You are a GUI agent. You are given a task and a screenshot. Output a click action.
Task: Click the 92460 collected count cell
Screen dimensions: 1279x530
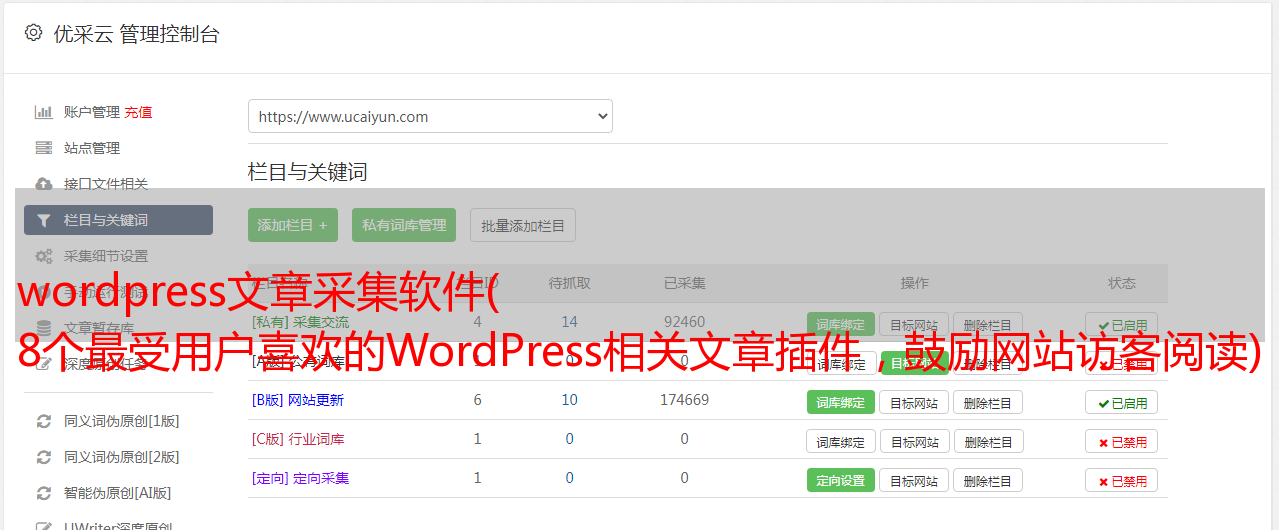(684, 322)
